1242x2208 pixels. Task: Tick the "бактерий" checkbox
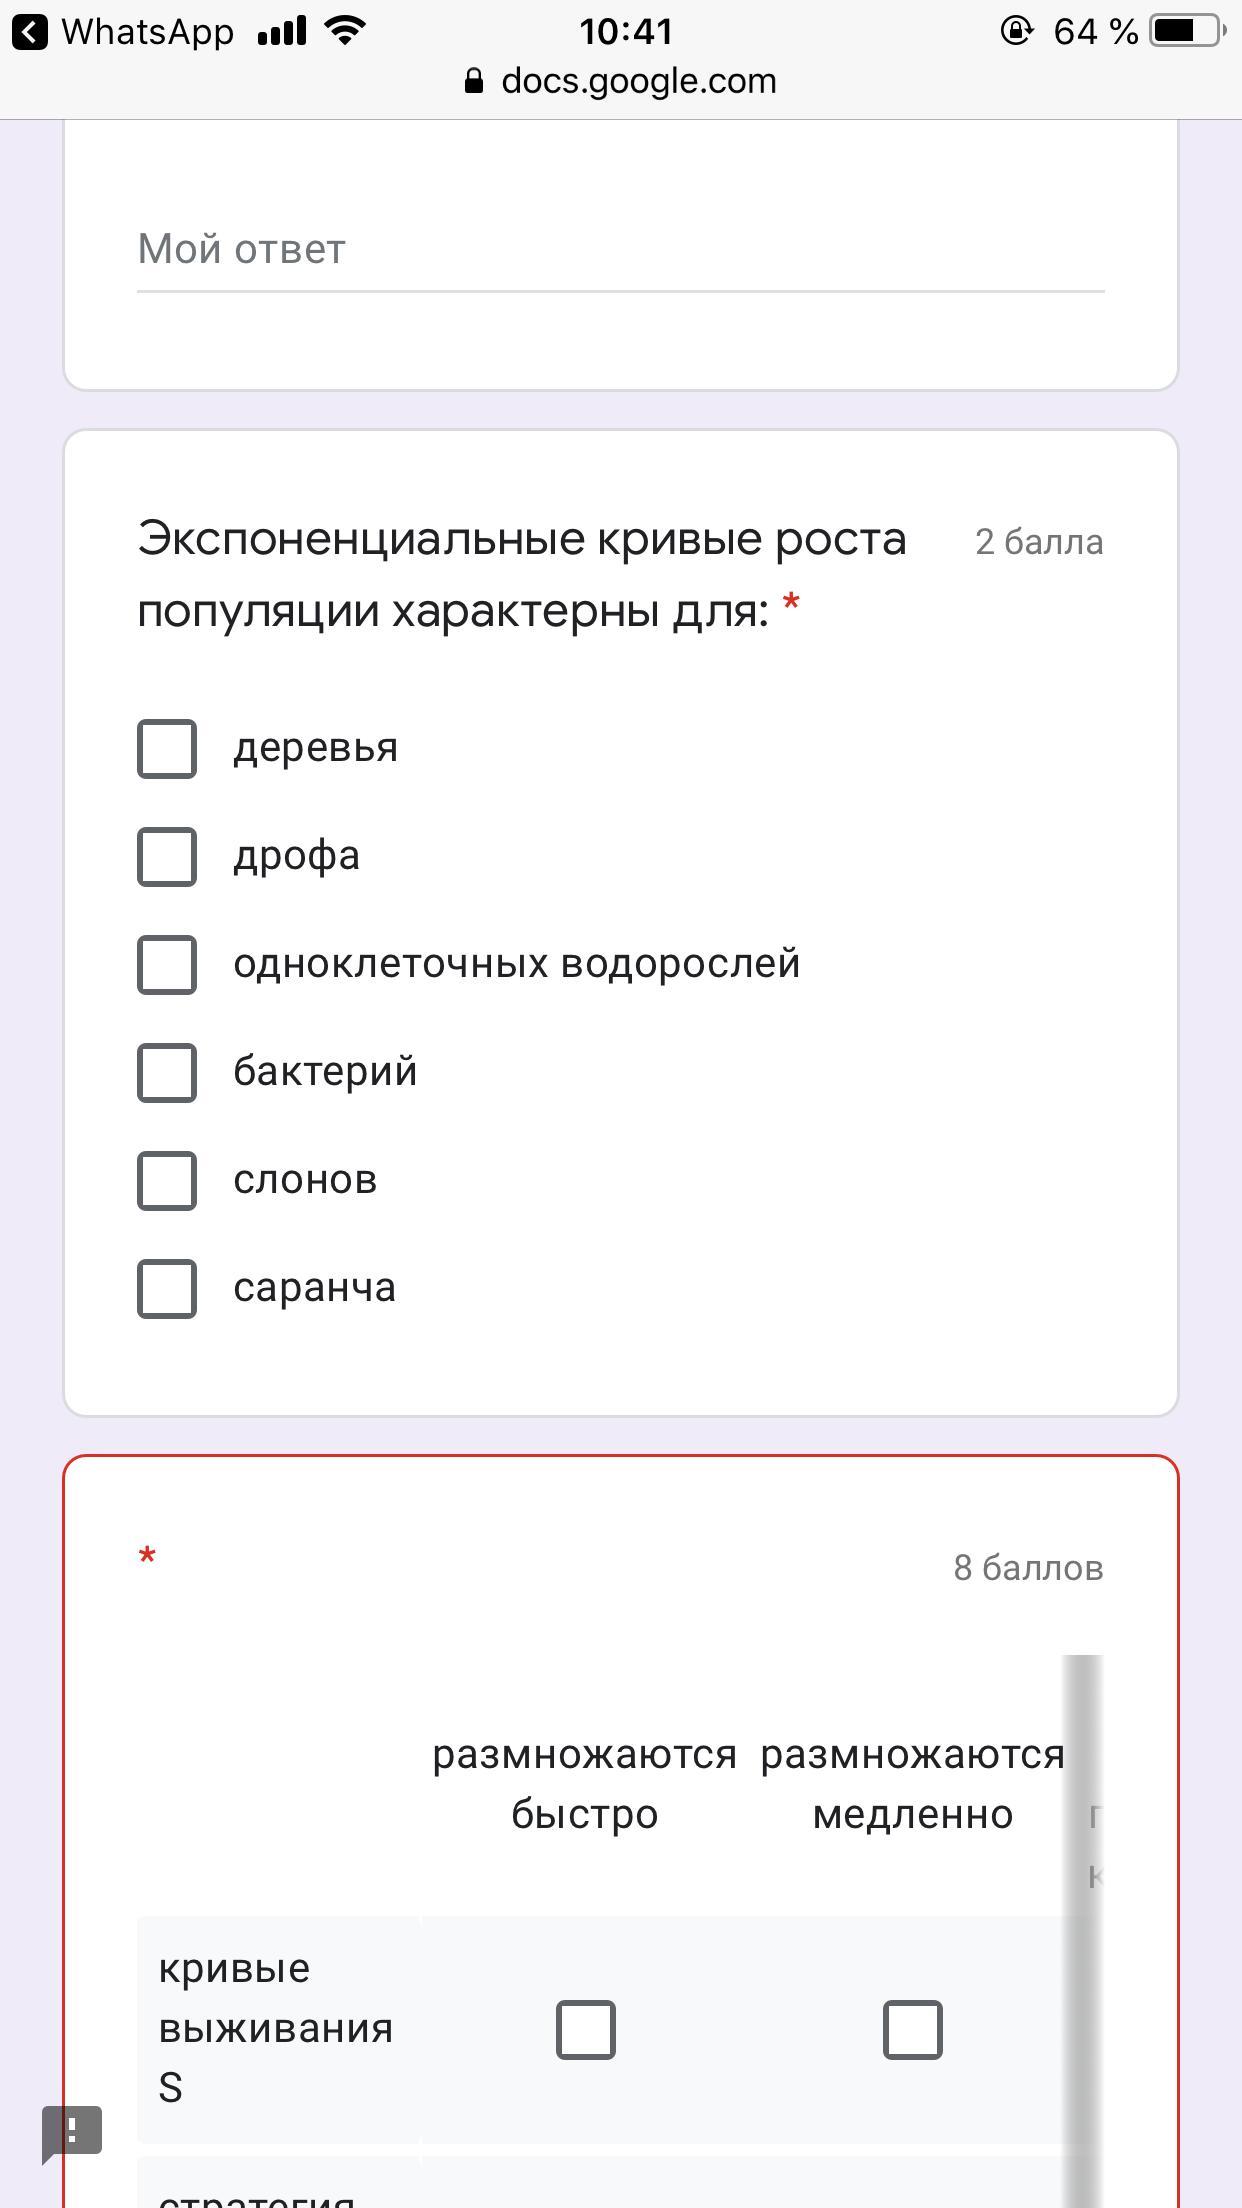[167, 1072]
